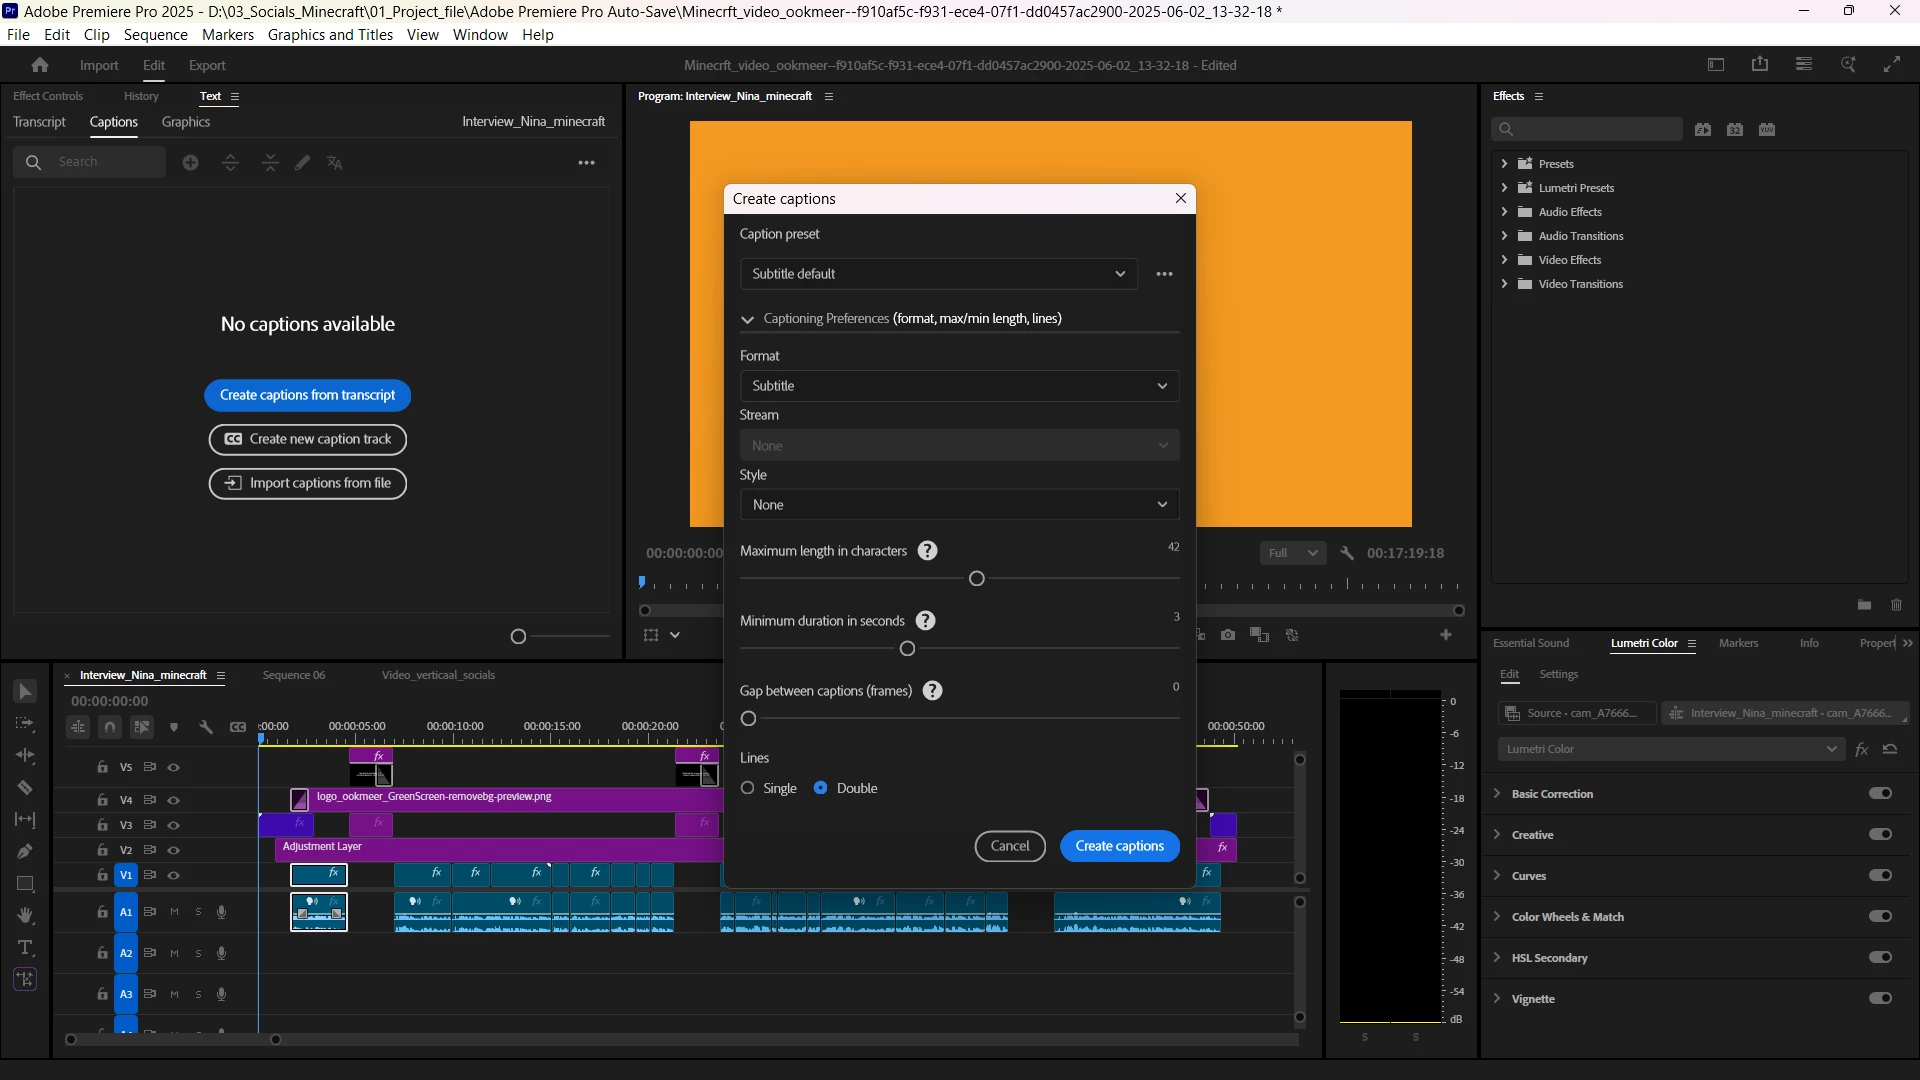Click the split caption icon
Screen dimensions: 1920x1080
tap(230, 163)
